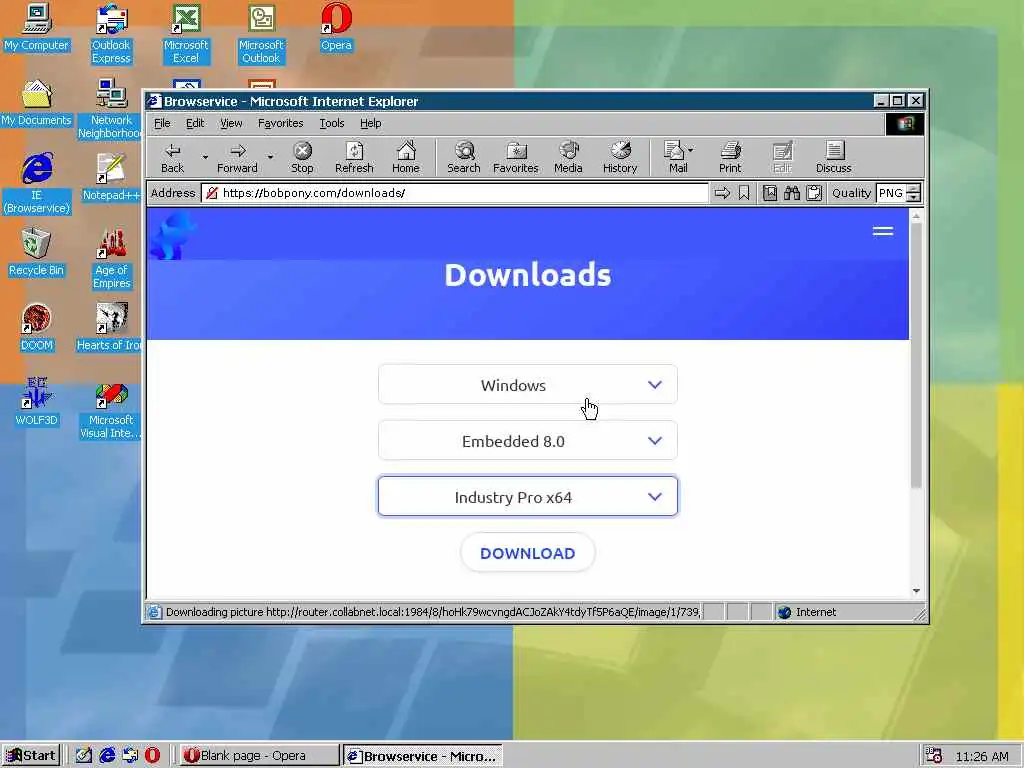
Task: Select the Outlook Express desktop icon
Action: [111, 34]
